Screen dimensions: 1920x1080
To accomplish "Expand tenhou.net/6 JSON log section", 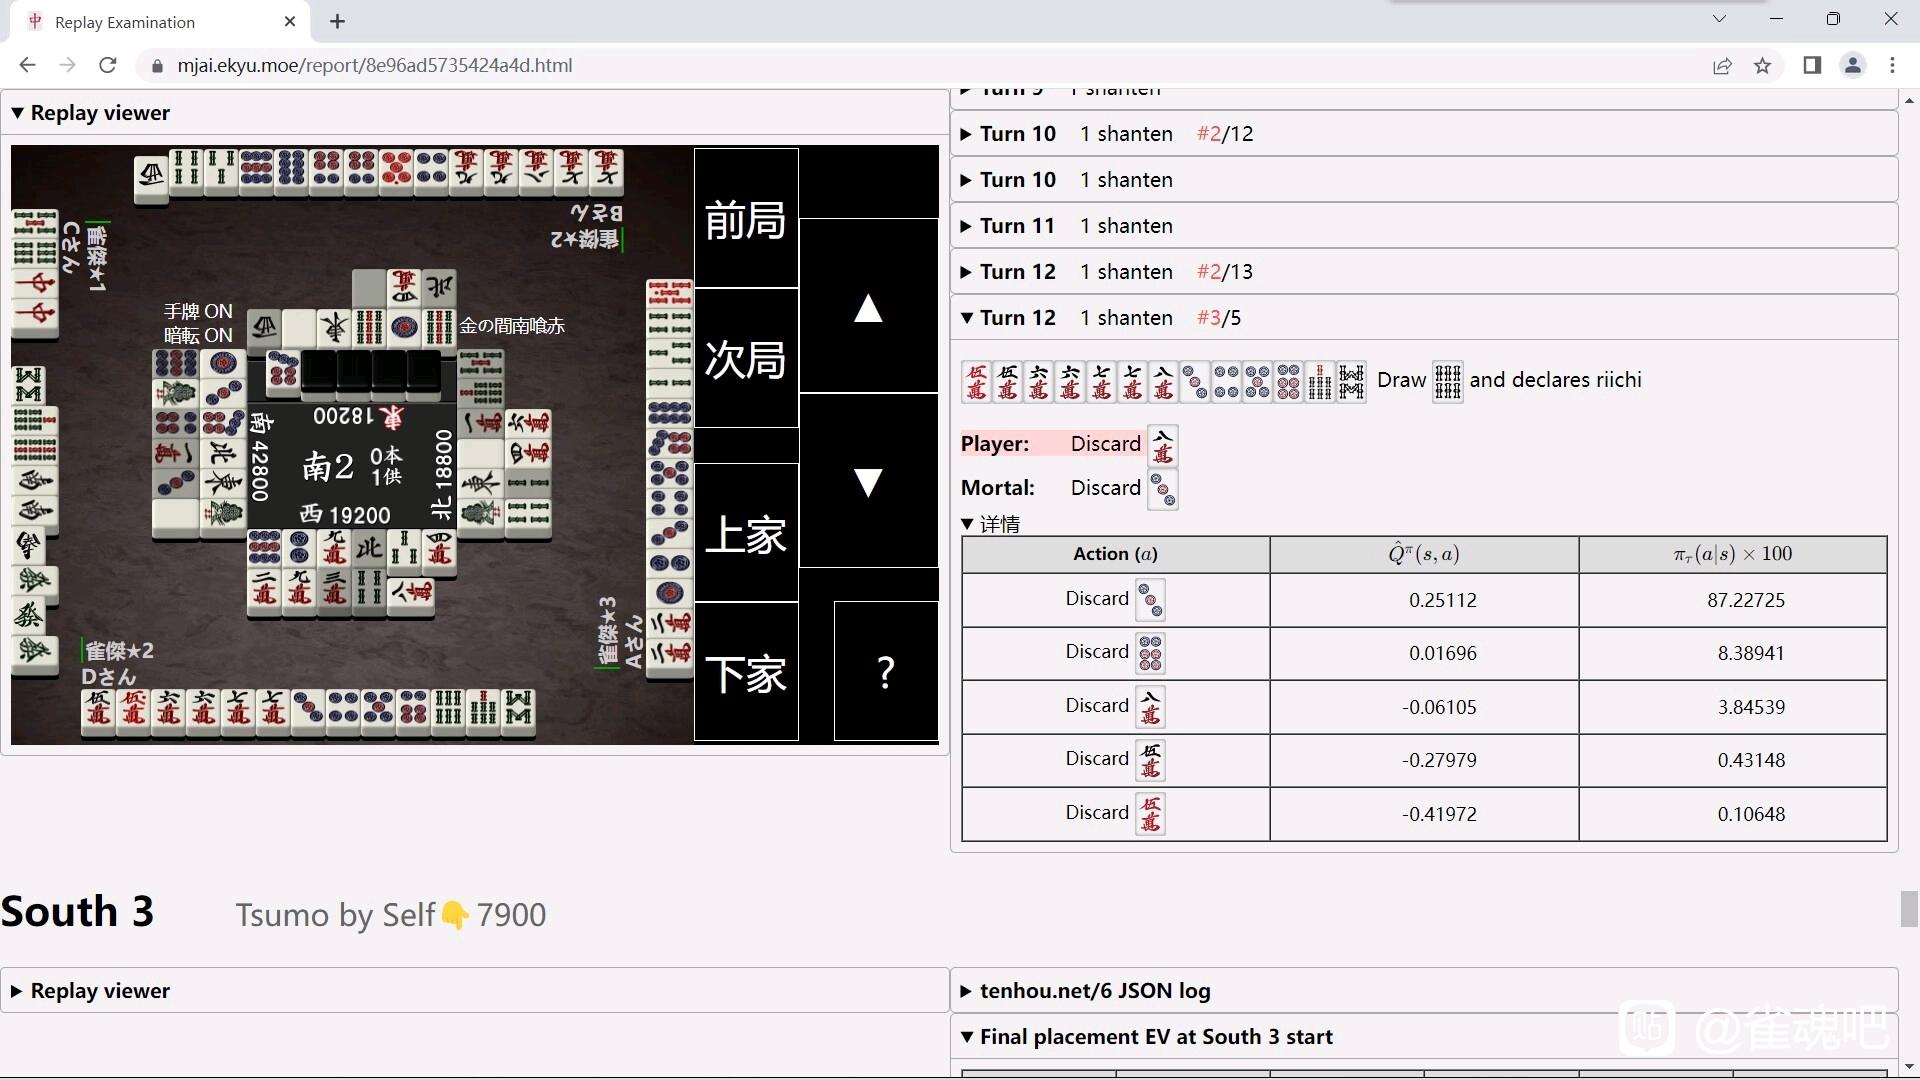I will 1424,990.
